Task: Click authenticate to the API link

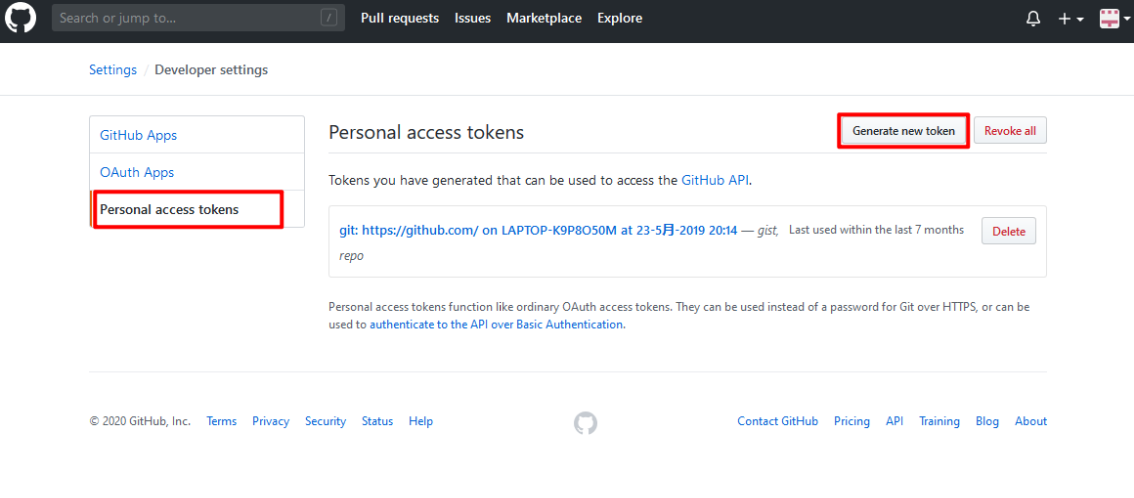Action: (497, 324)
